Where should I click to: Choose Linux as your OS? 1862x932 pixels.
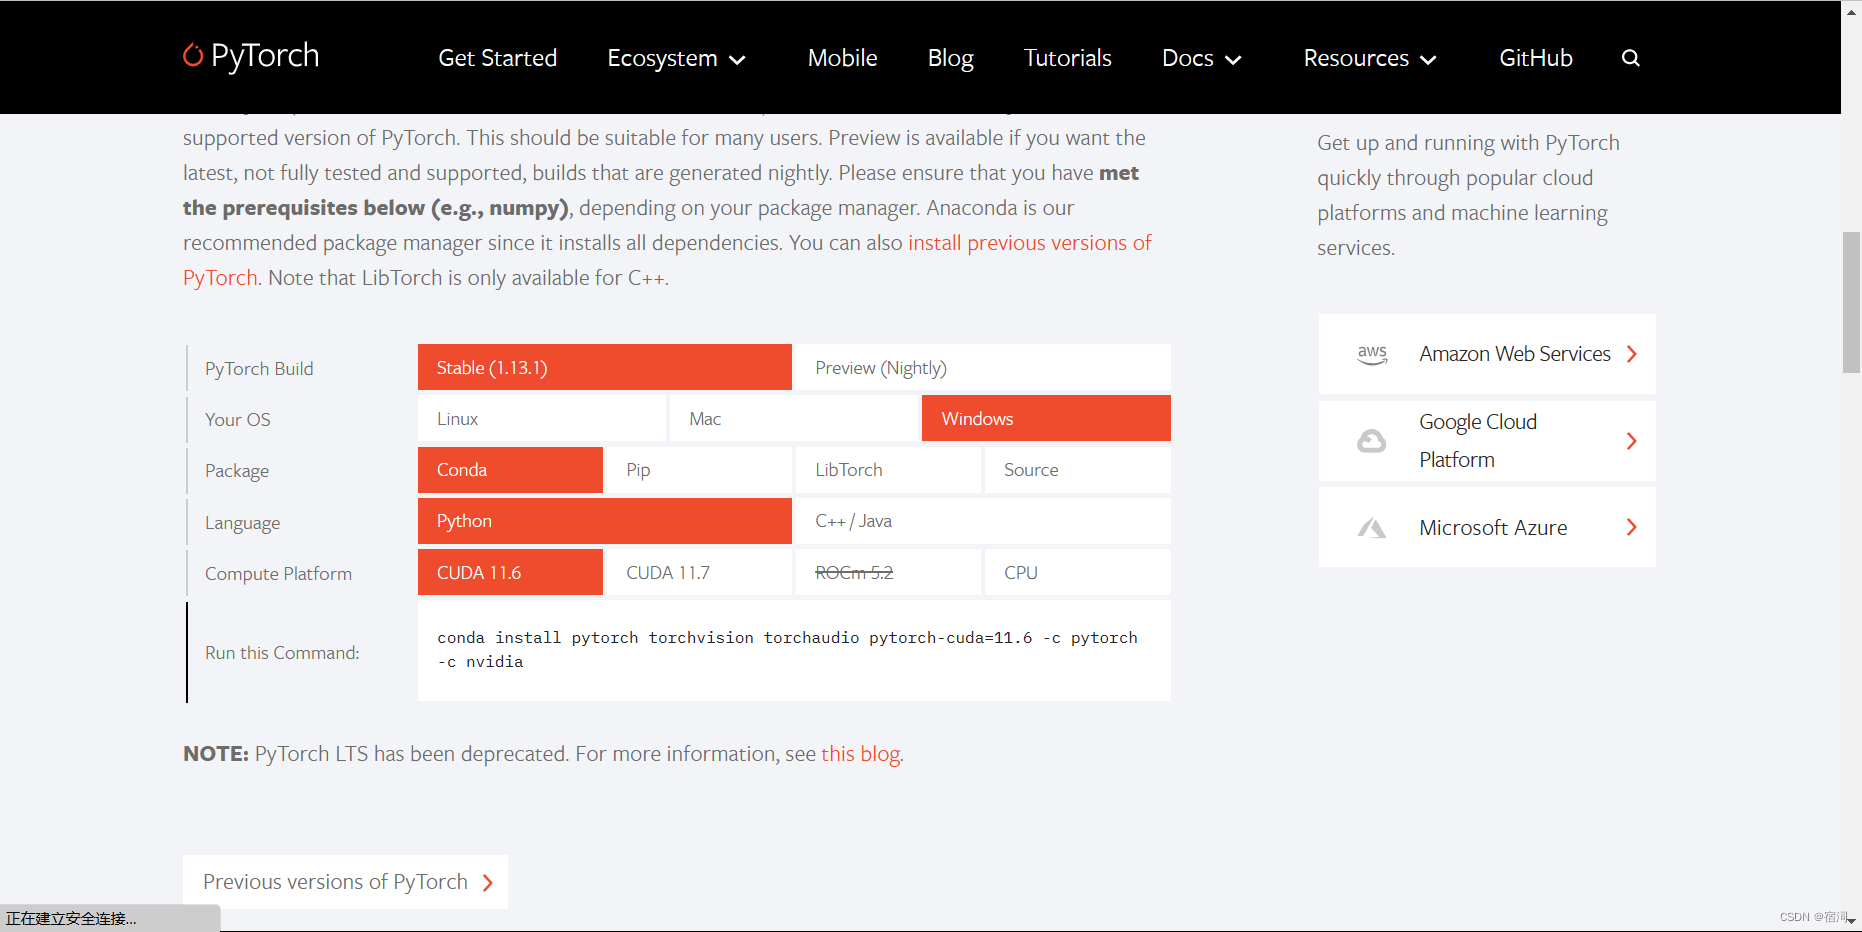[542, 418]
